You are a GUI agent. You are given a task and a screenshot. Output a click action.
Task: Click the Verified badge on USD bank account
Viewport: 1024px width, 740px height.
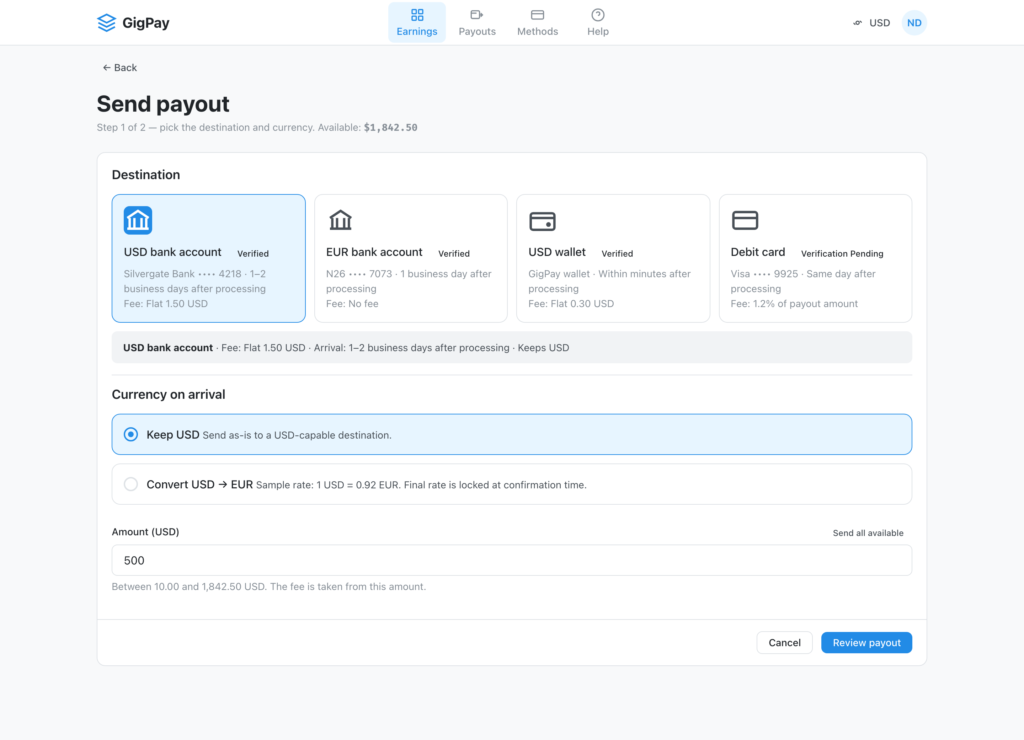(x=252, y=253)
